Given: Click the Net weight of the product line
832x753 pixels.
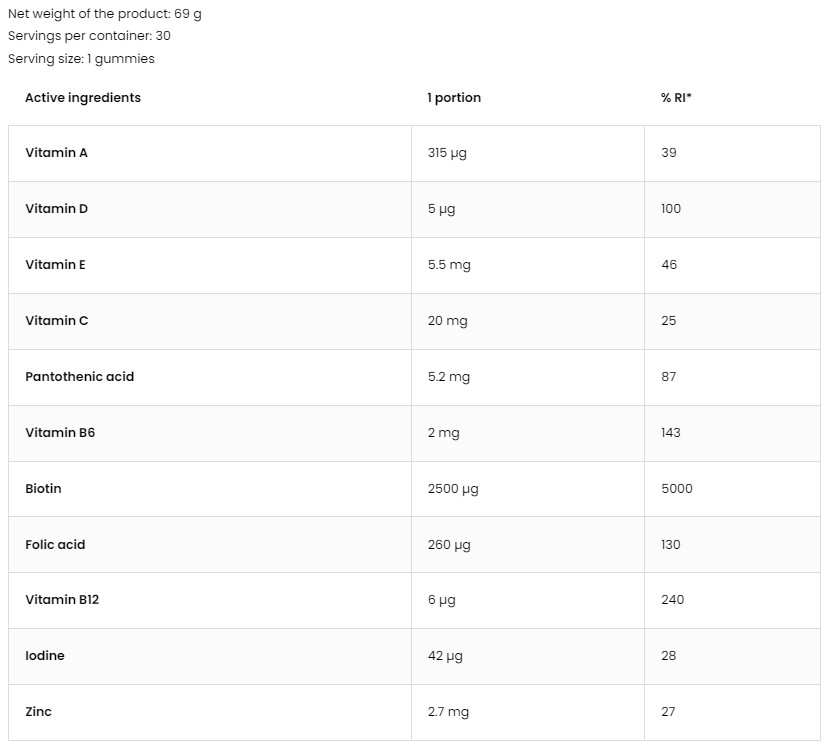Looking at the screenshot, I should [x=105, y=14].
